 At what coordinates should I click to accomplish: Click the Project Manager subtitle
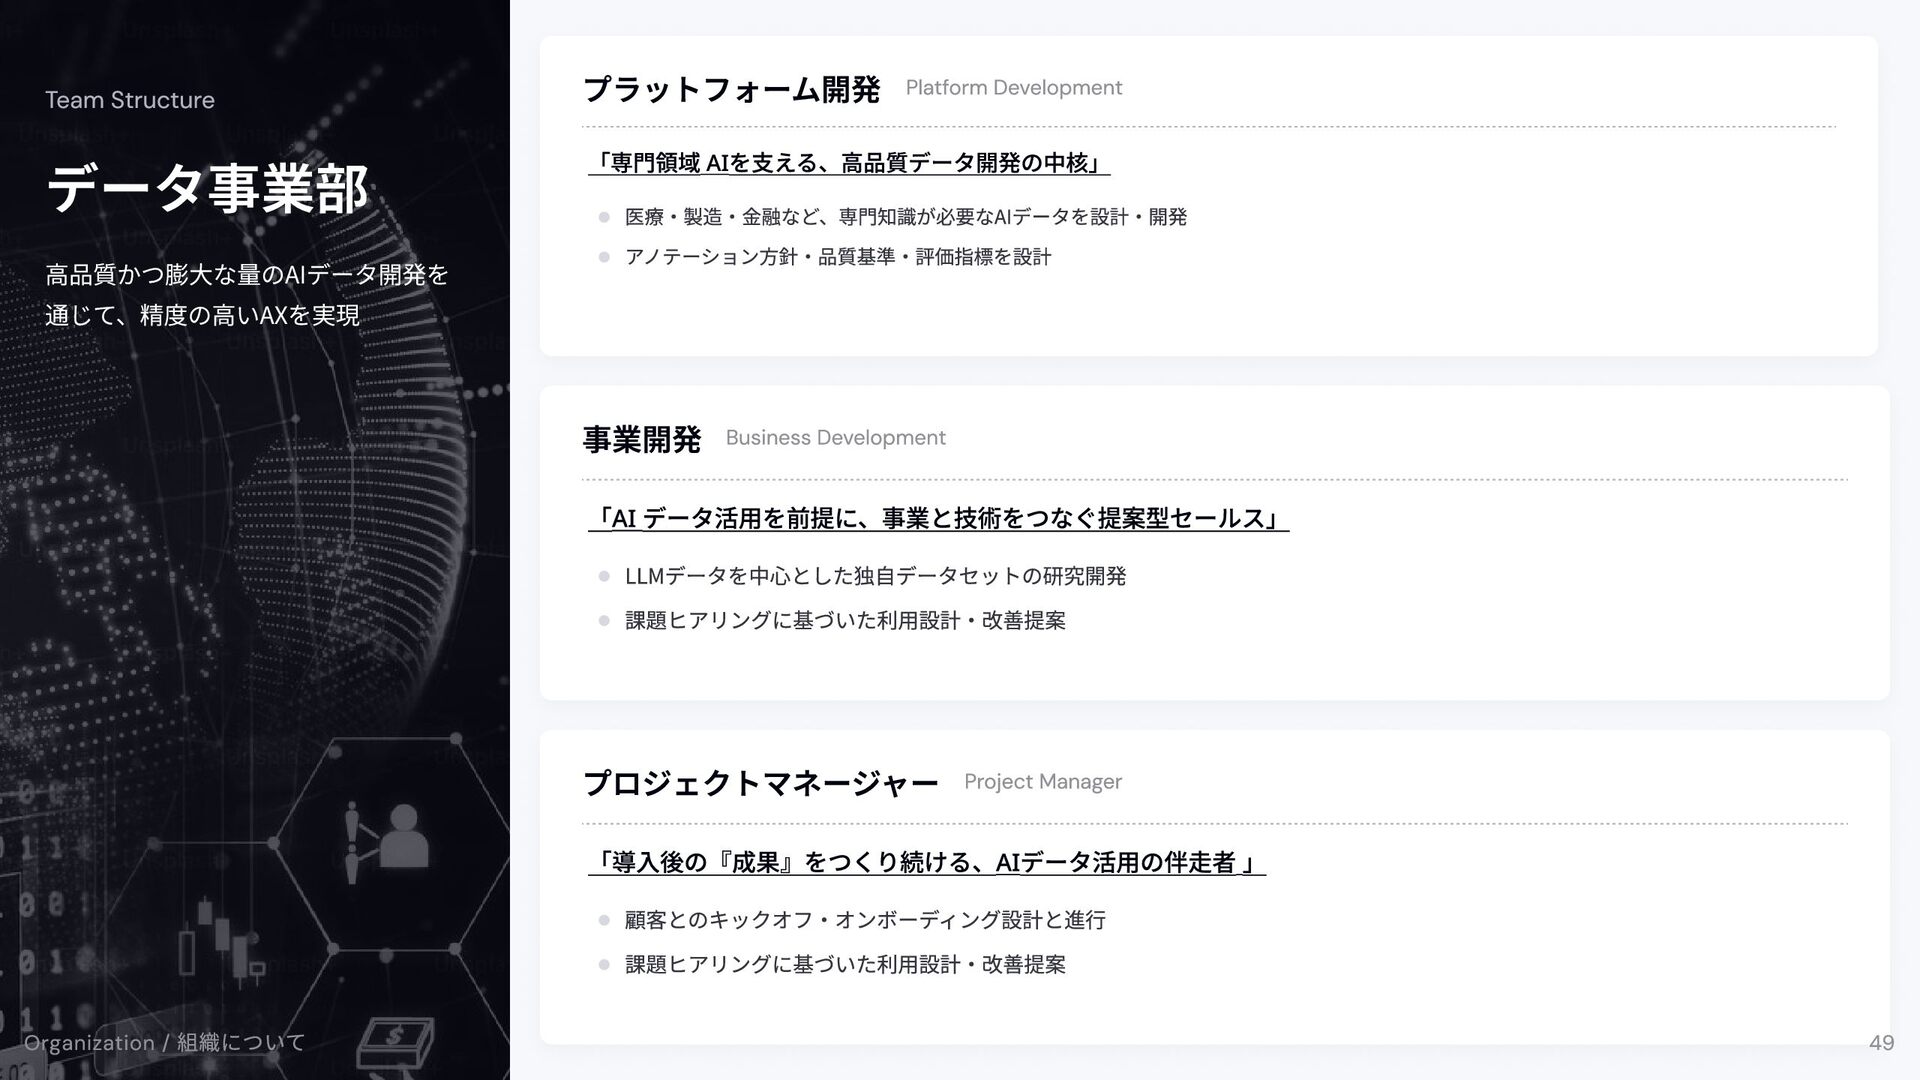pyautogui.click(x=1043, y=782)
